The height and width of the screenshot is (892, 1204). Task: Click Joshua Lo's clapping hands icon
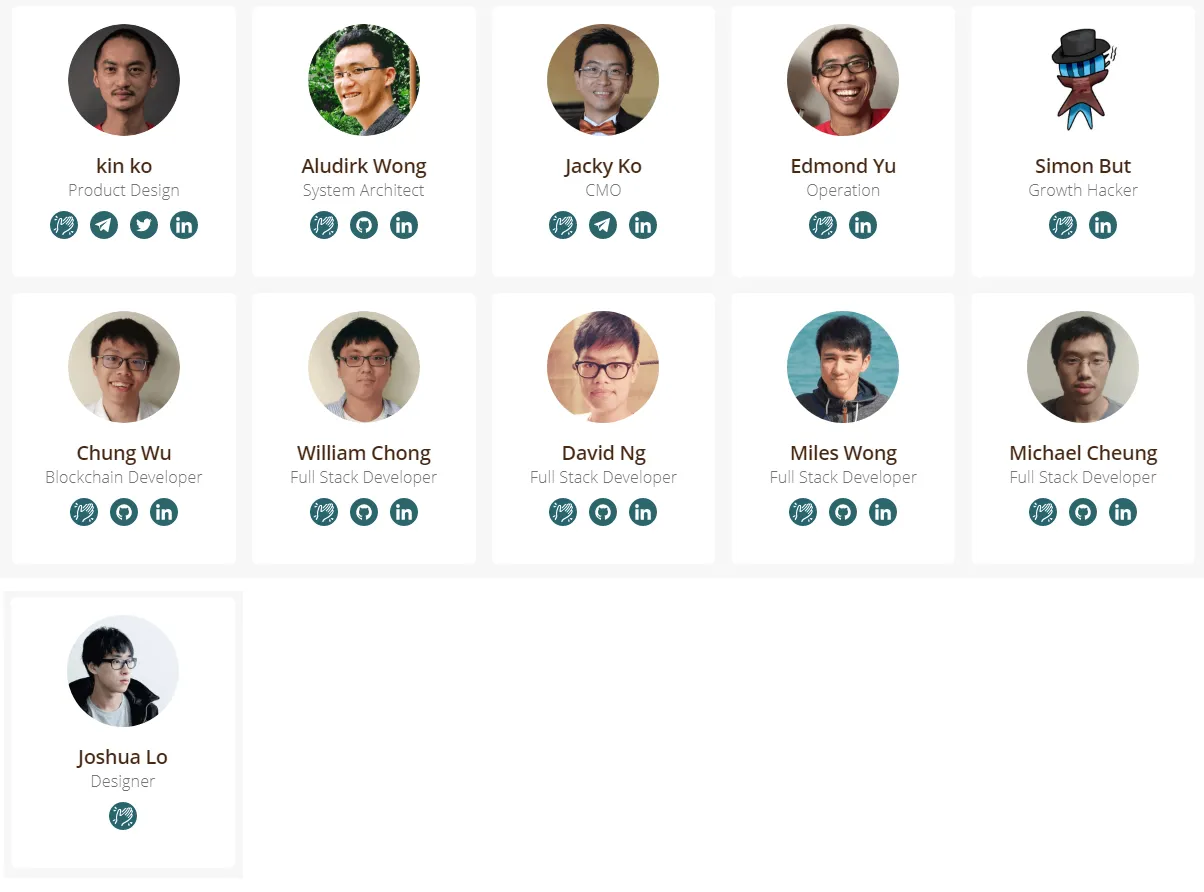click(123, 816)
